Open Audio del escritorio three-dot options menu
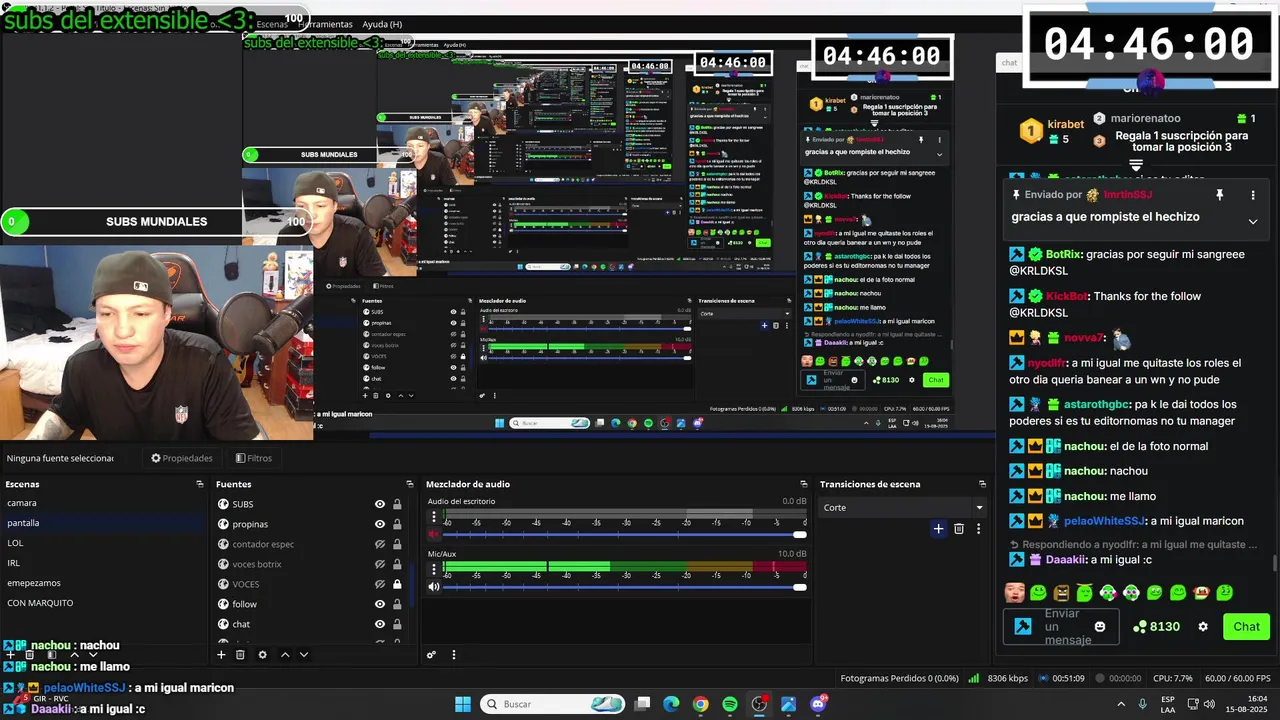This screenshot has width=1280, height=720. 434,517
